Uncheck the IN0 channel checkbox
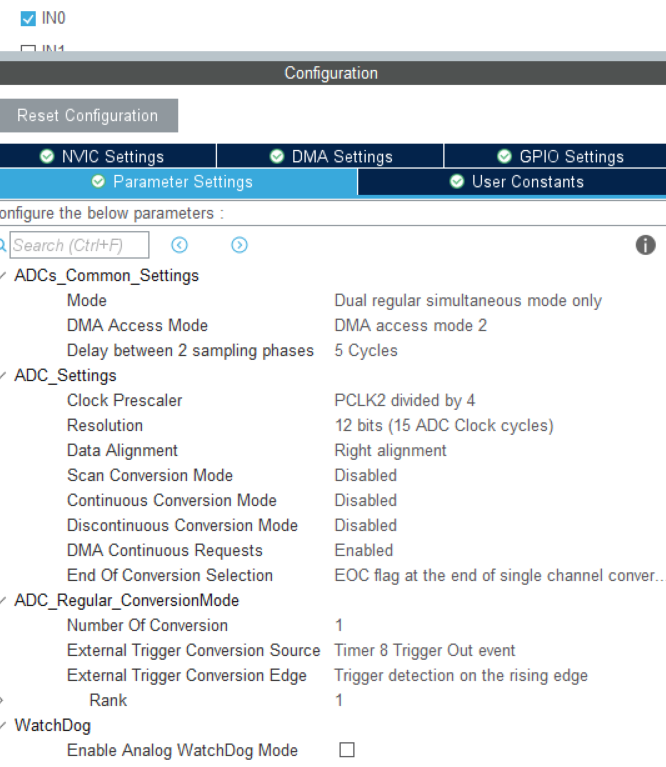This screenshot has width=666, height=767. point(28,19)
